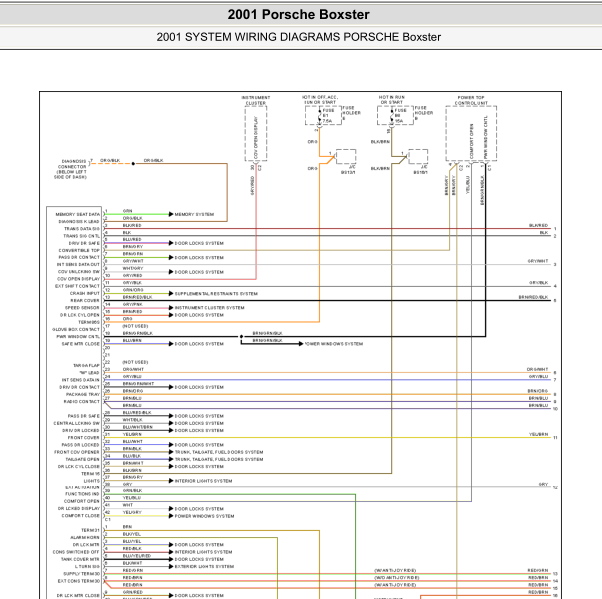This screenshot has height=599, width=602.
Task: Click the J/C 9313/1 junction connector box
Action: tap(346, 157)
